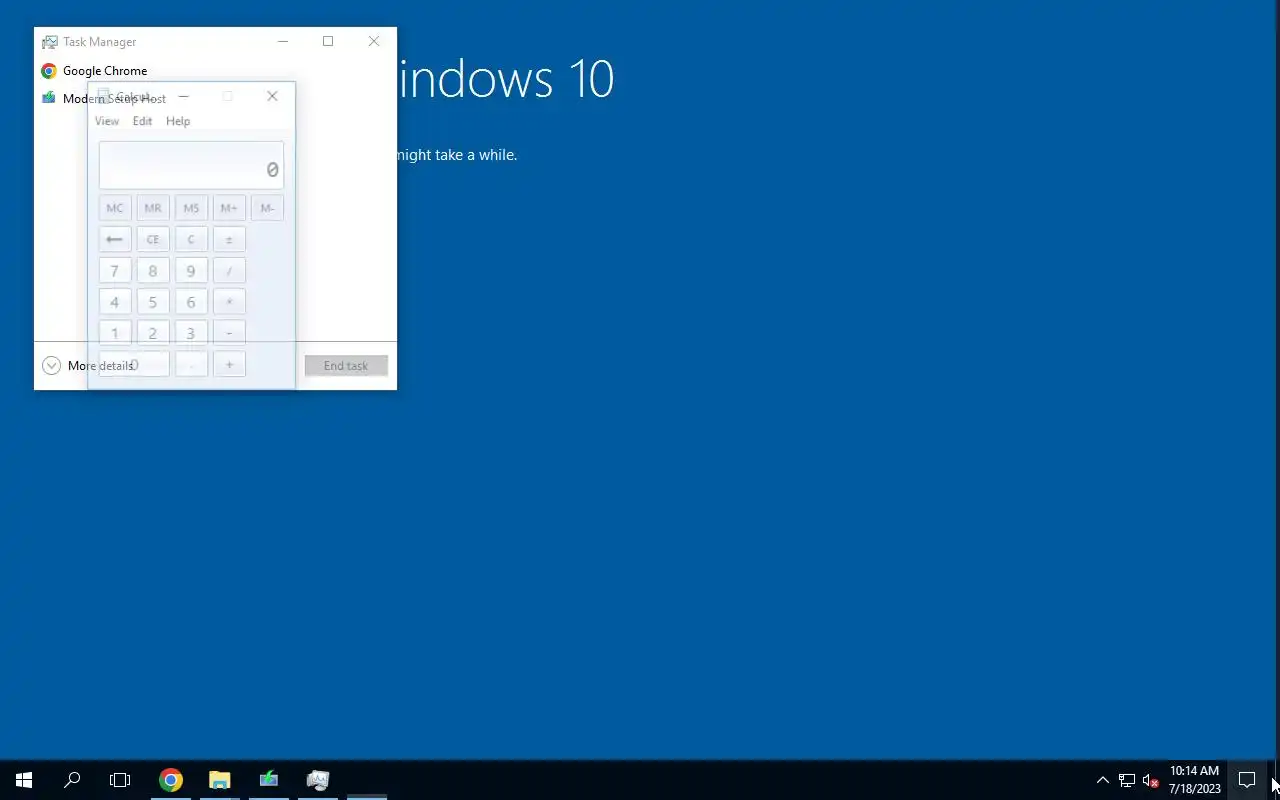
Task: Maximize the Task Manager window
Action: [328, 41]
